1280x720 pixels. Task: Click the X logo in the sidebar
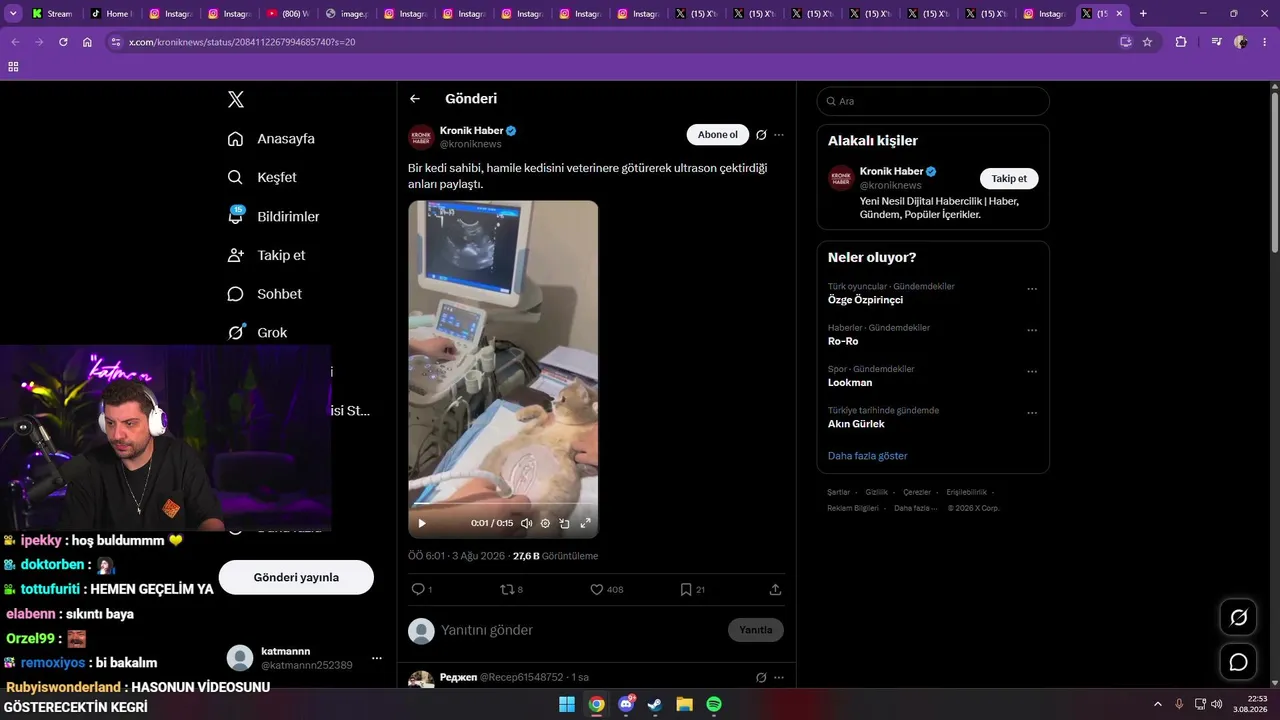coord(236,99)
